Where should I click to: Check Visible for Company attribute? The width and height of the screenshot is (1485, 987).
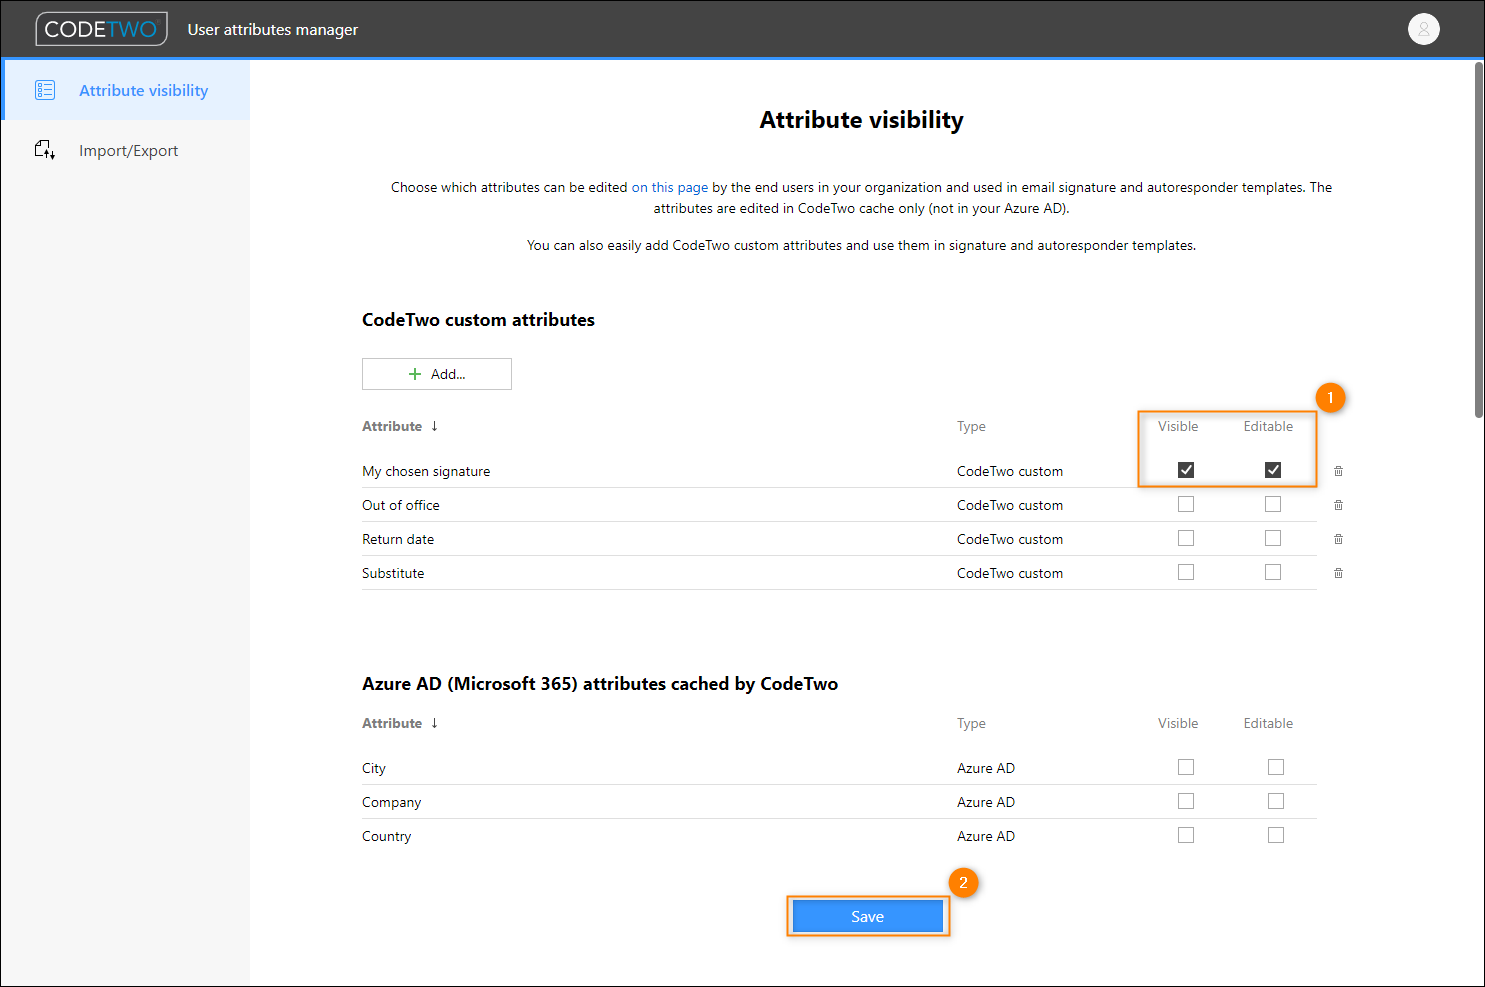[x=1186, y=801]
